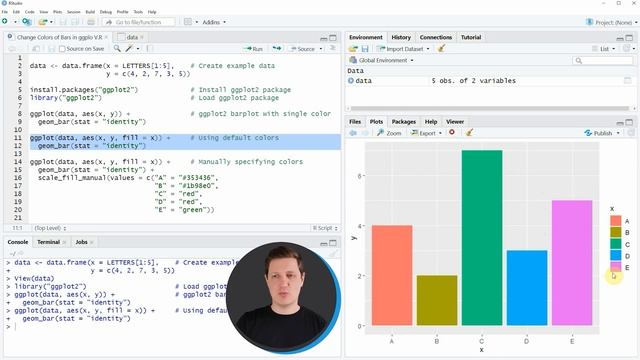Screen dimensions: 640x360
Task: Open the File menu
Action: (x=4, y=12)
